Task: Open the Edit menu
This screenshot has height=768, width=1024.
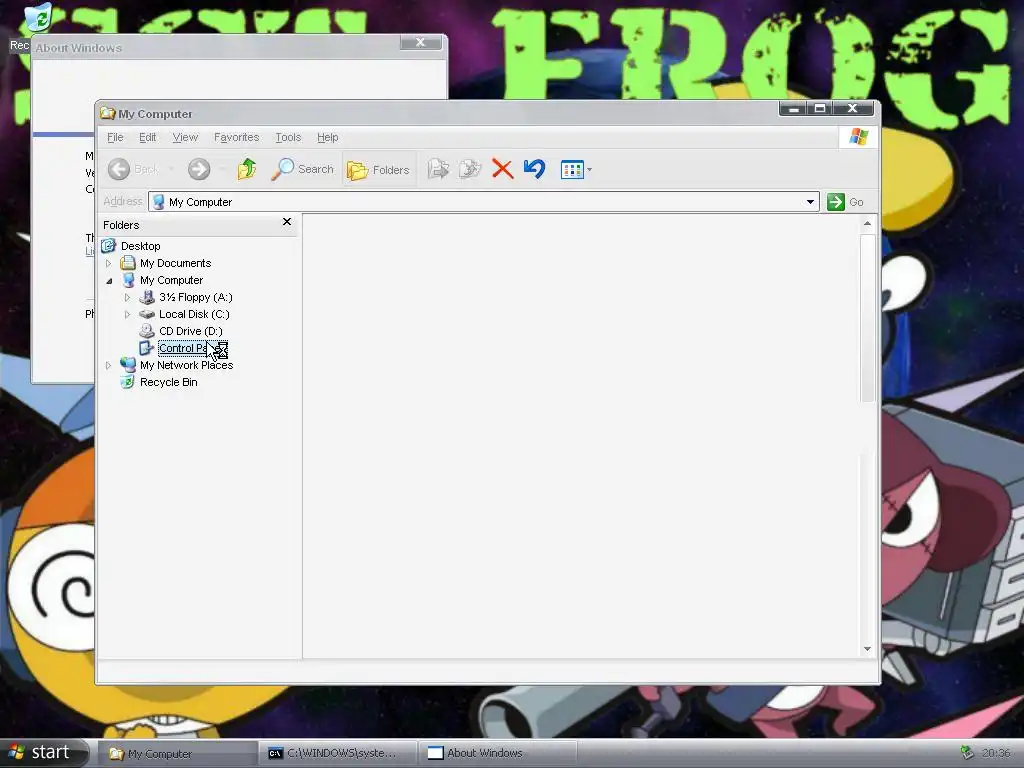Action: pos(148,137)
